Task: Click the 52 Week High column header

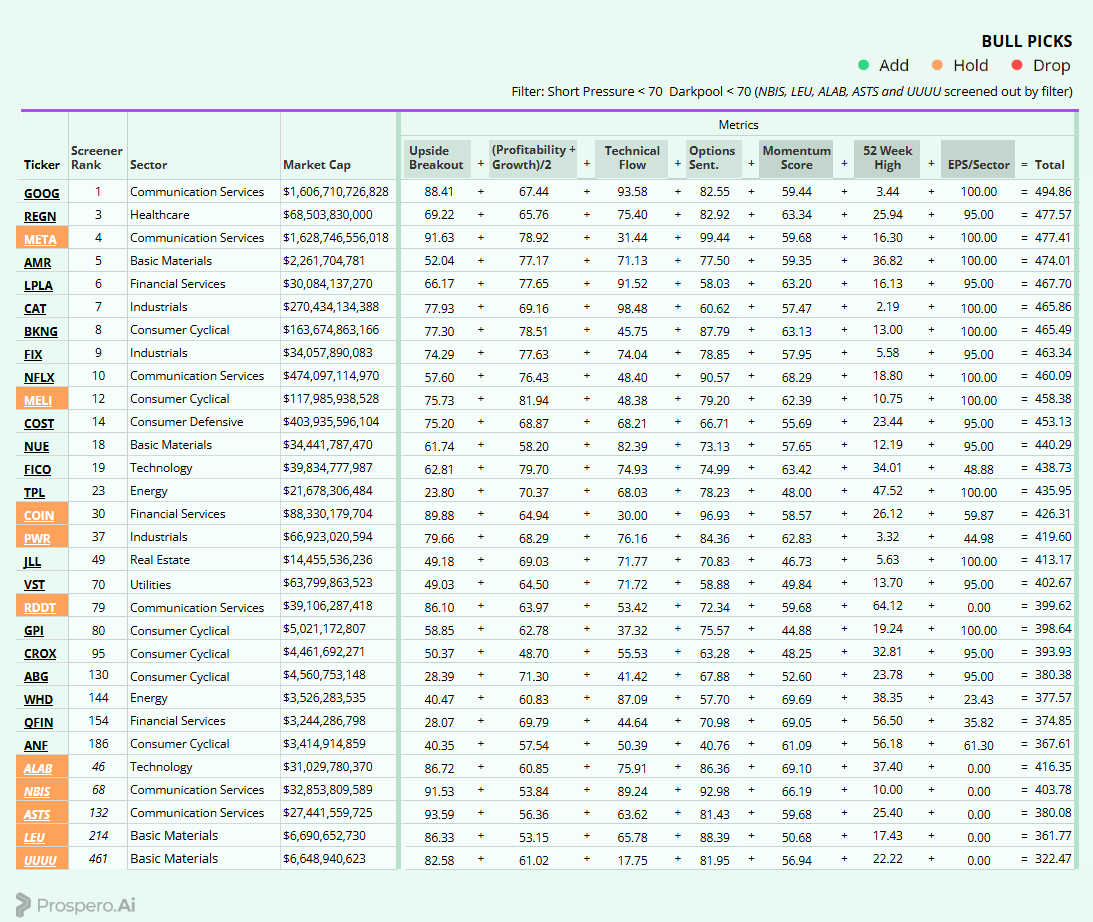Action: point(887,158)
